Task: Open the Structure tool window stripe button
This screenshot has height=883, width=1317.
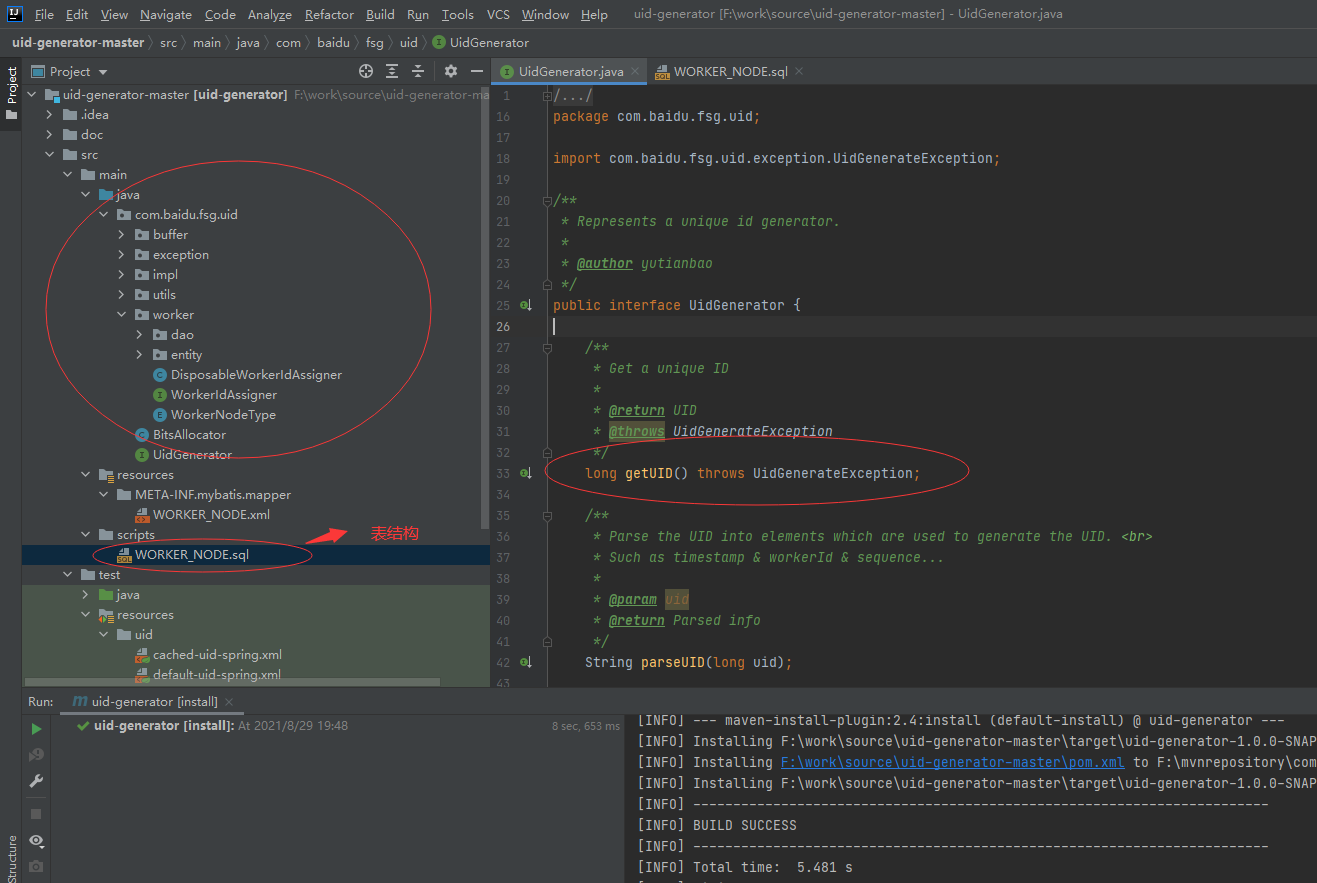Action: pos(11,858)
